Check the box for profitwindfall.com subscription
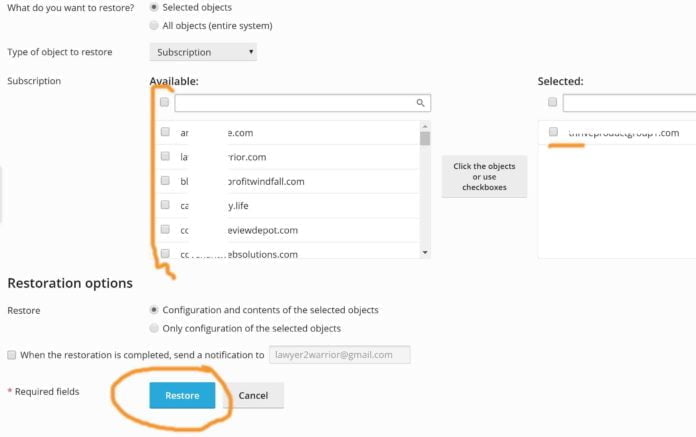The image size is (696, 437). tap(165, 180)
